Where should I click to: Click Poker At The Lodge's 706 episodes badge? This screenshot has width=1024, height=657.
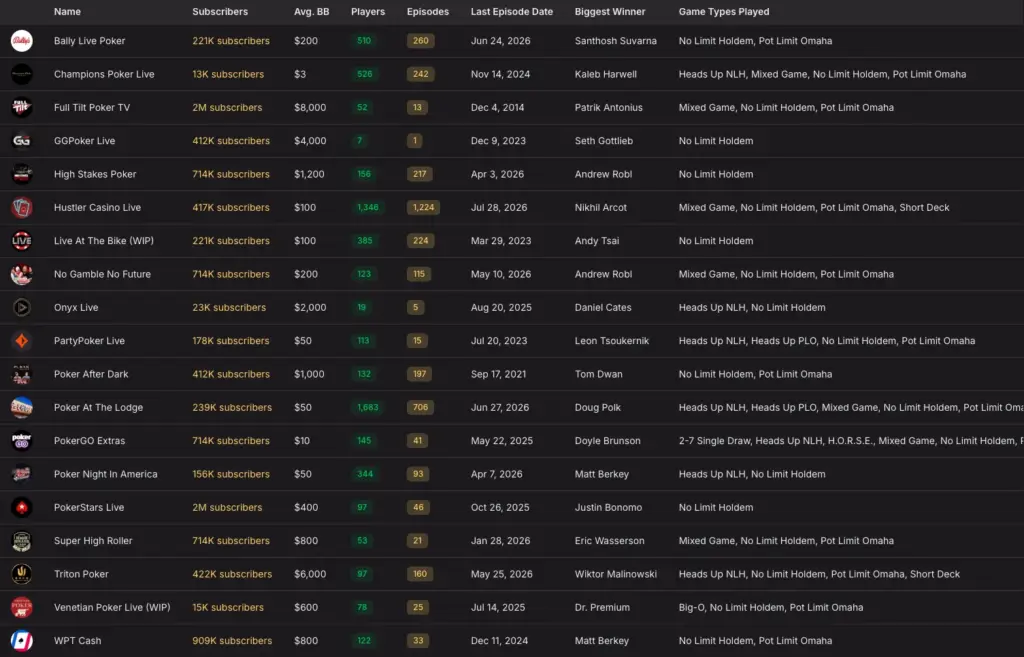point(421,407)
